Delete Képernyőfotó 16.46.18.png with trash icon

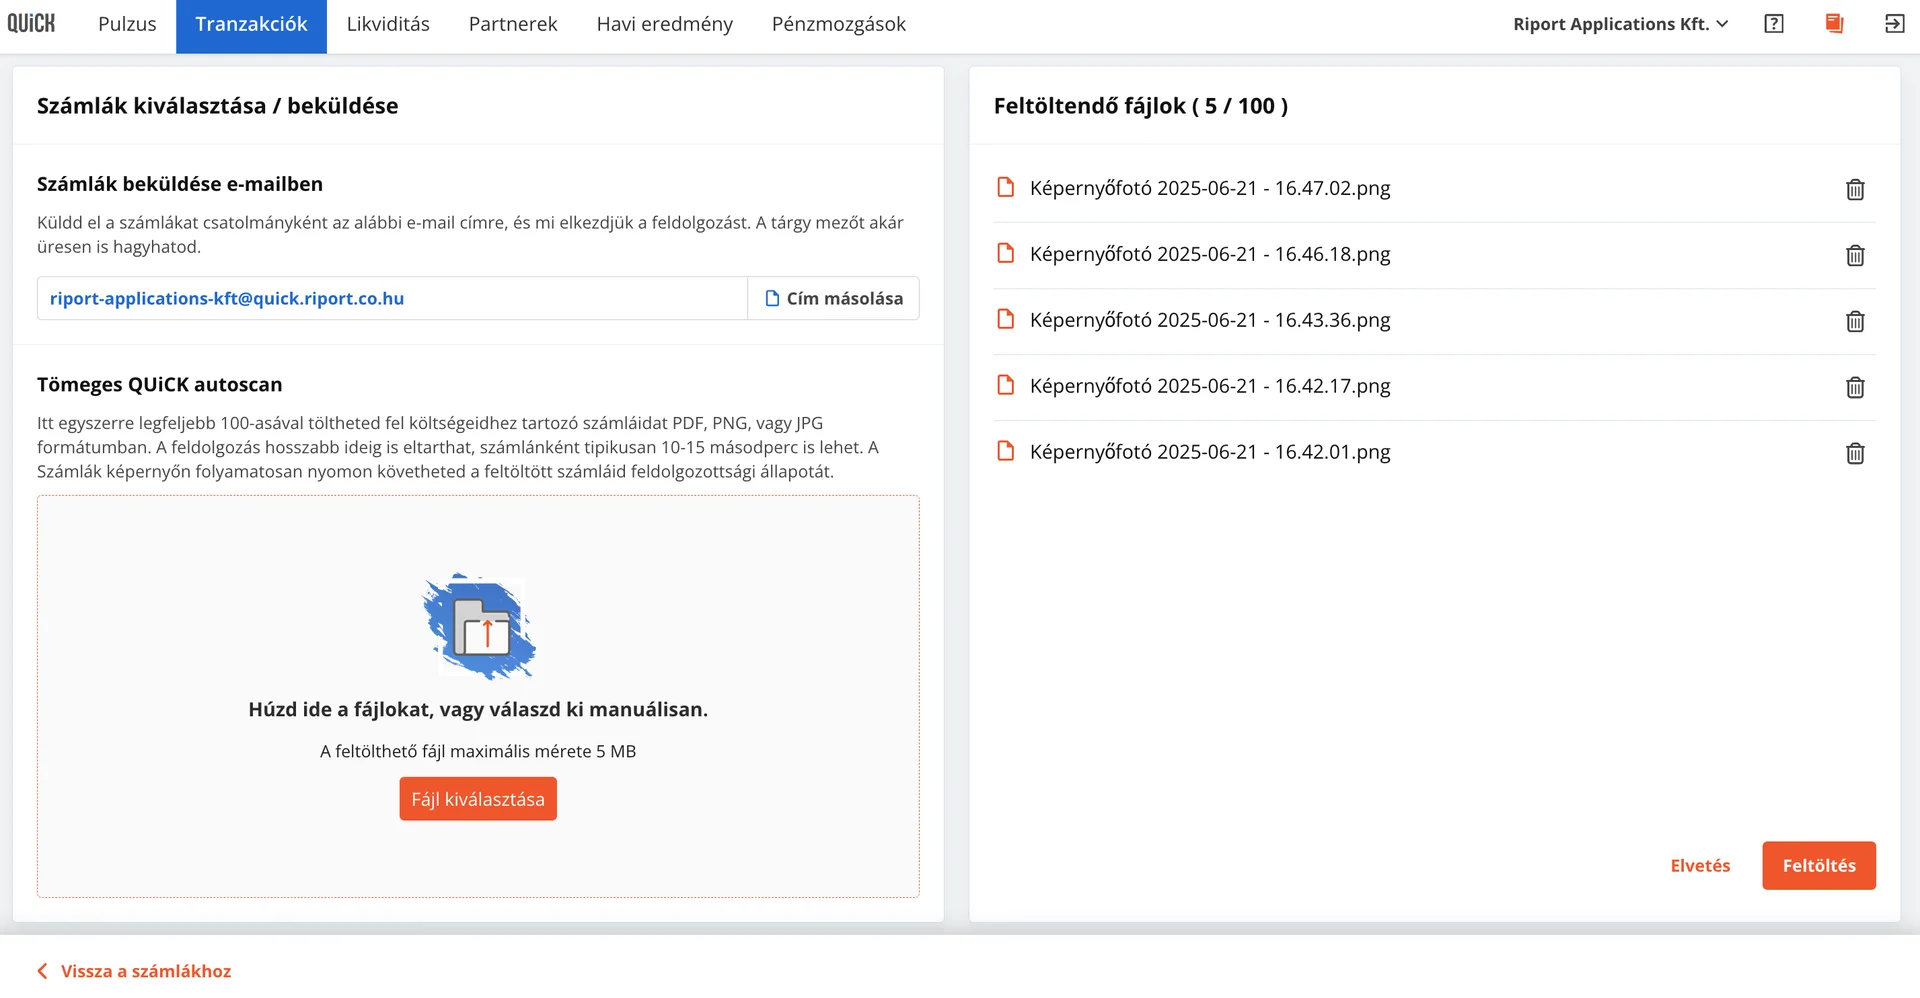point(1855,255)
